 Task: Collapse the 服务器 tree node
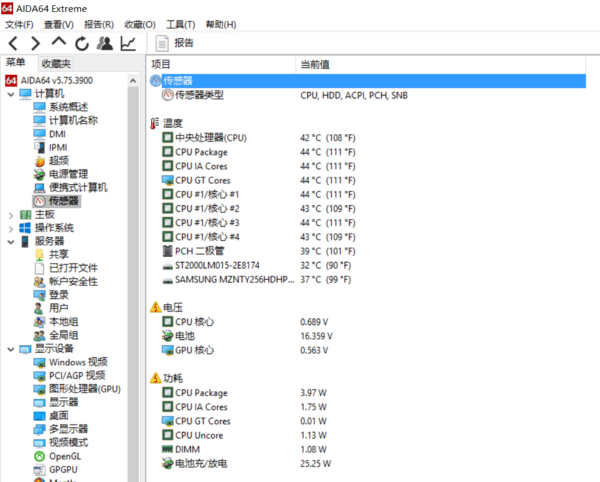(11, 242)
